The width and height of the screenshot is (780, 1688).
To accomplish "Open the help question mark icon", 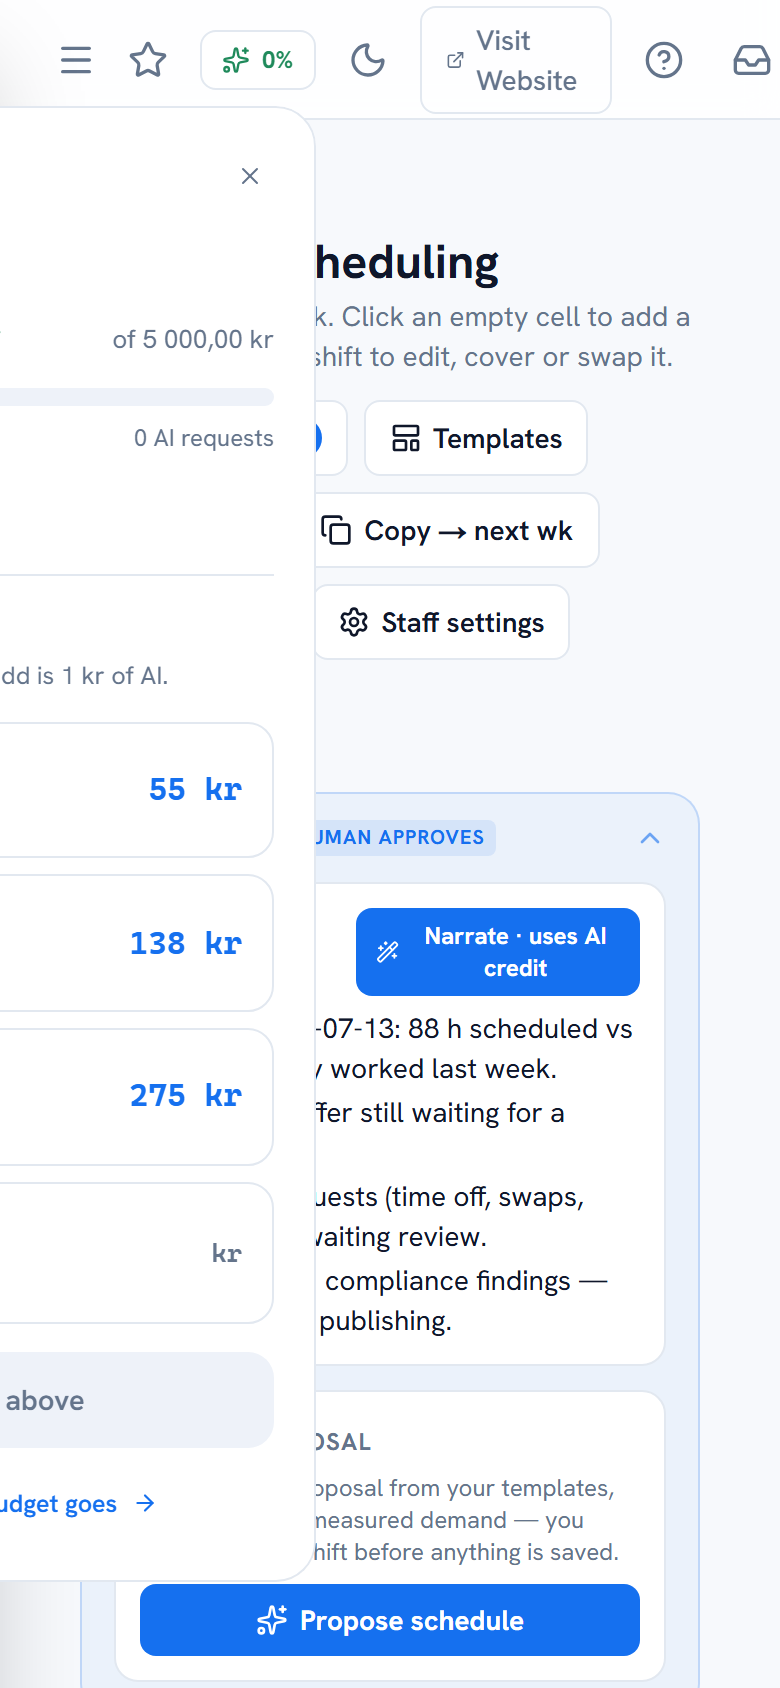I will pos(664,60).
